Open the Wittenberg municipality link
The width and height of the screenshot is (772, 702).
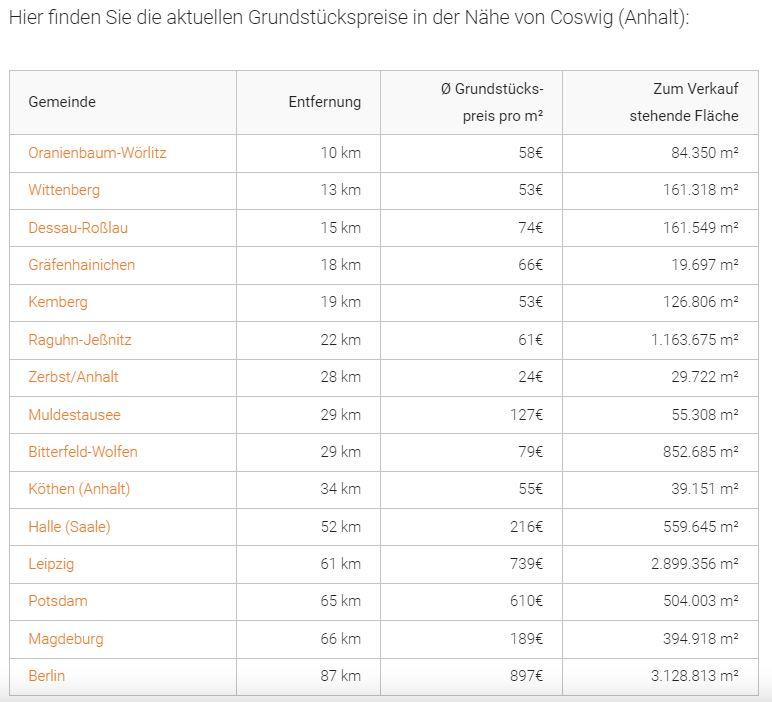64,191
